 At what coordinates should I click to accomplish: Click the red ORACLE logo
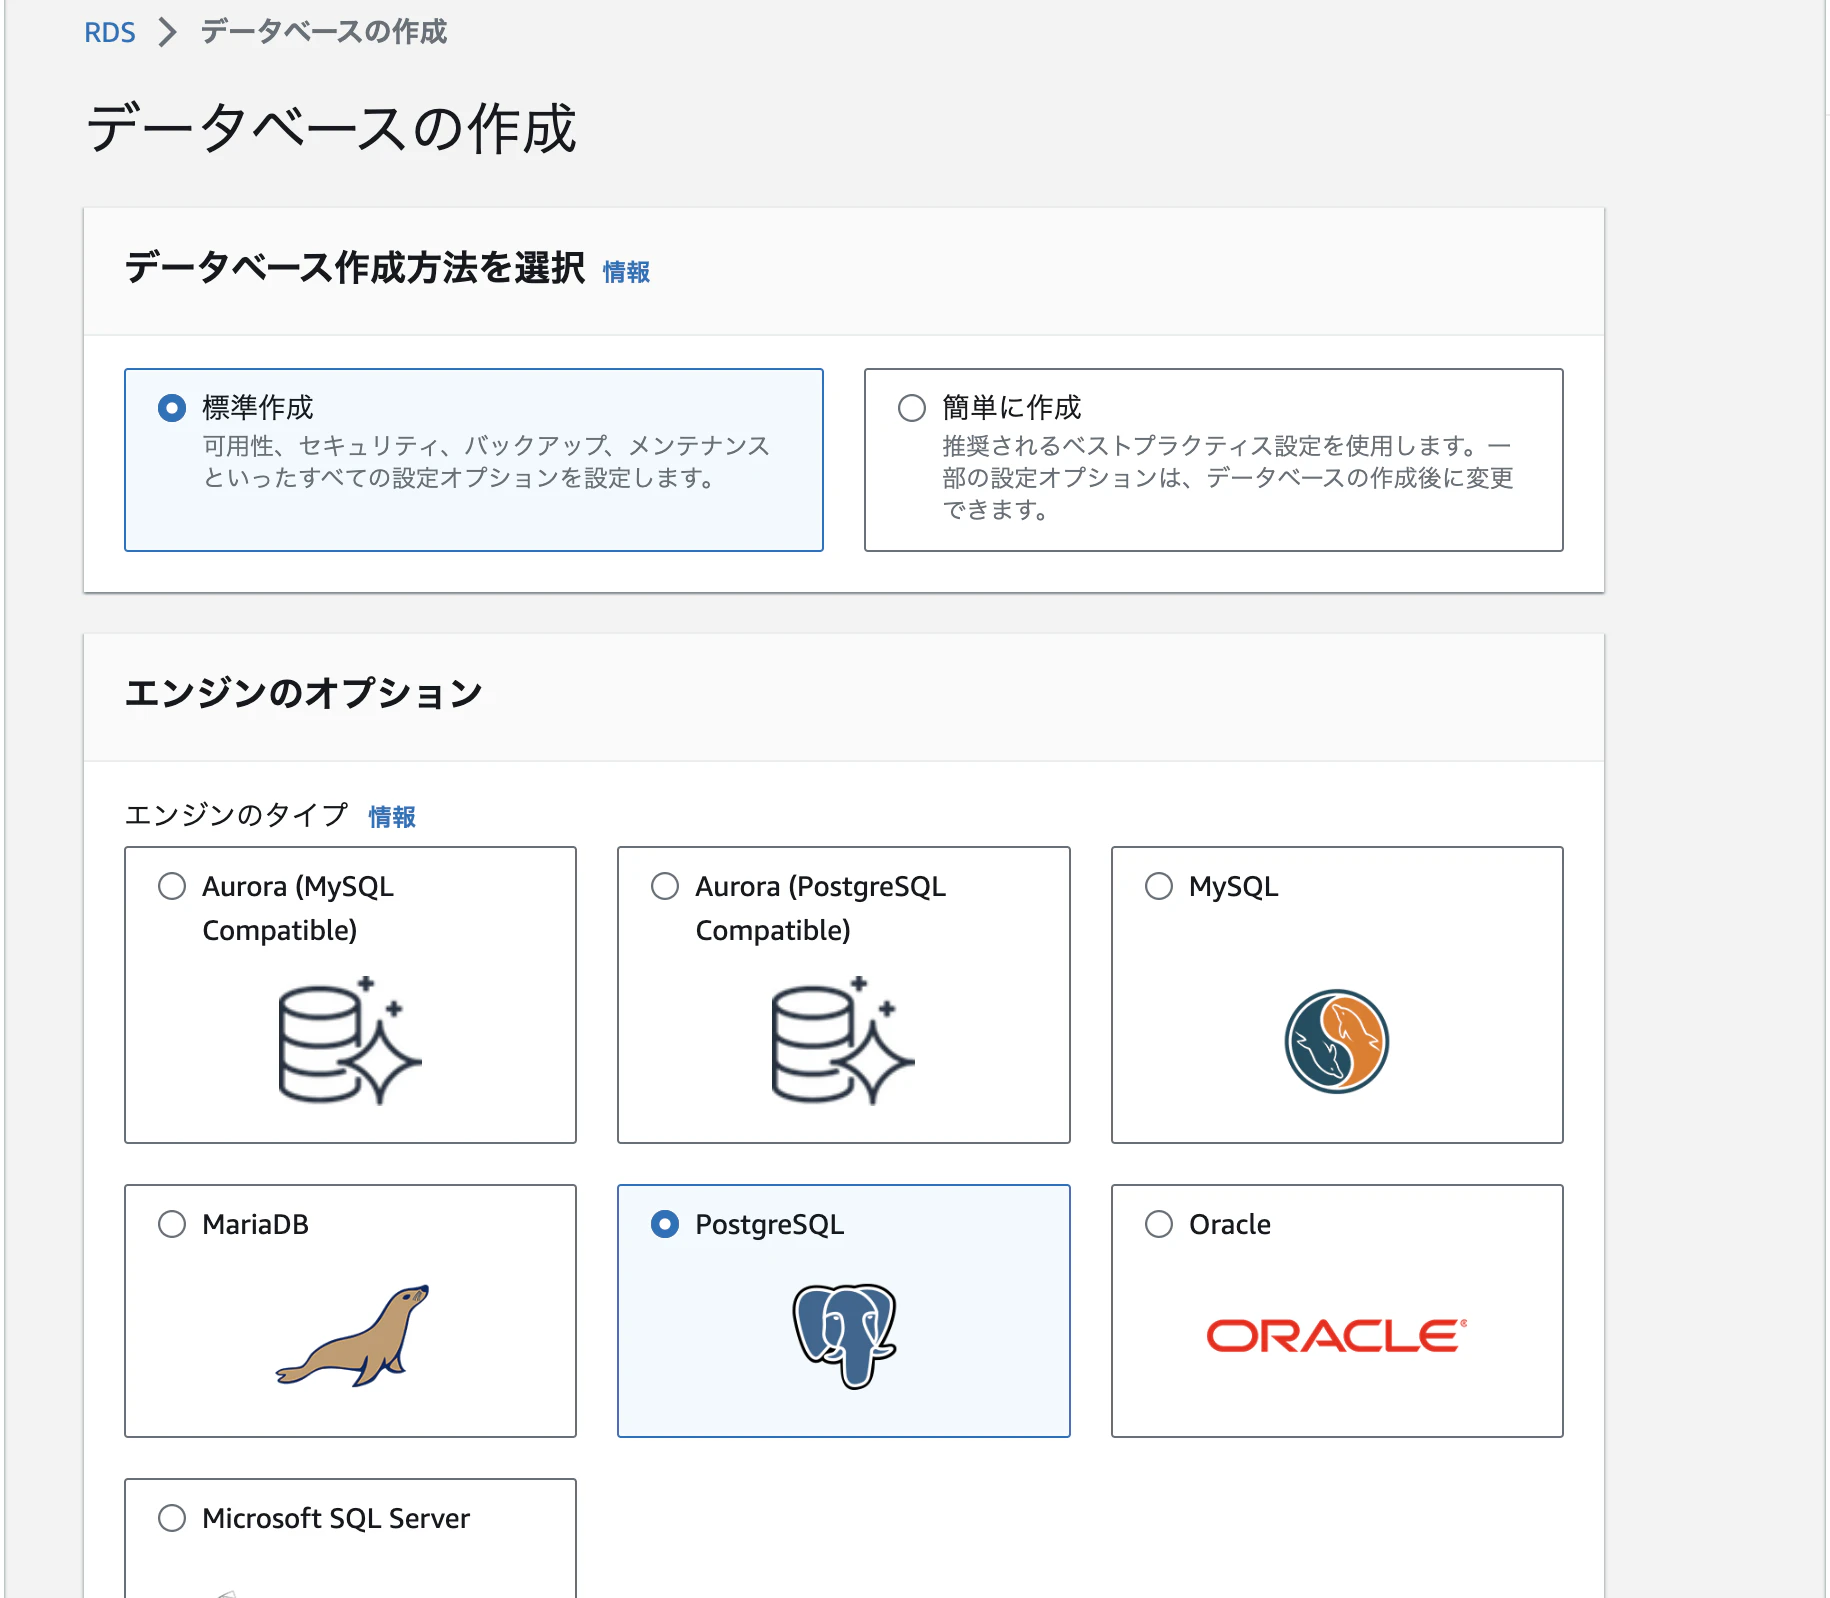coord(1337,1336)
